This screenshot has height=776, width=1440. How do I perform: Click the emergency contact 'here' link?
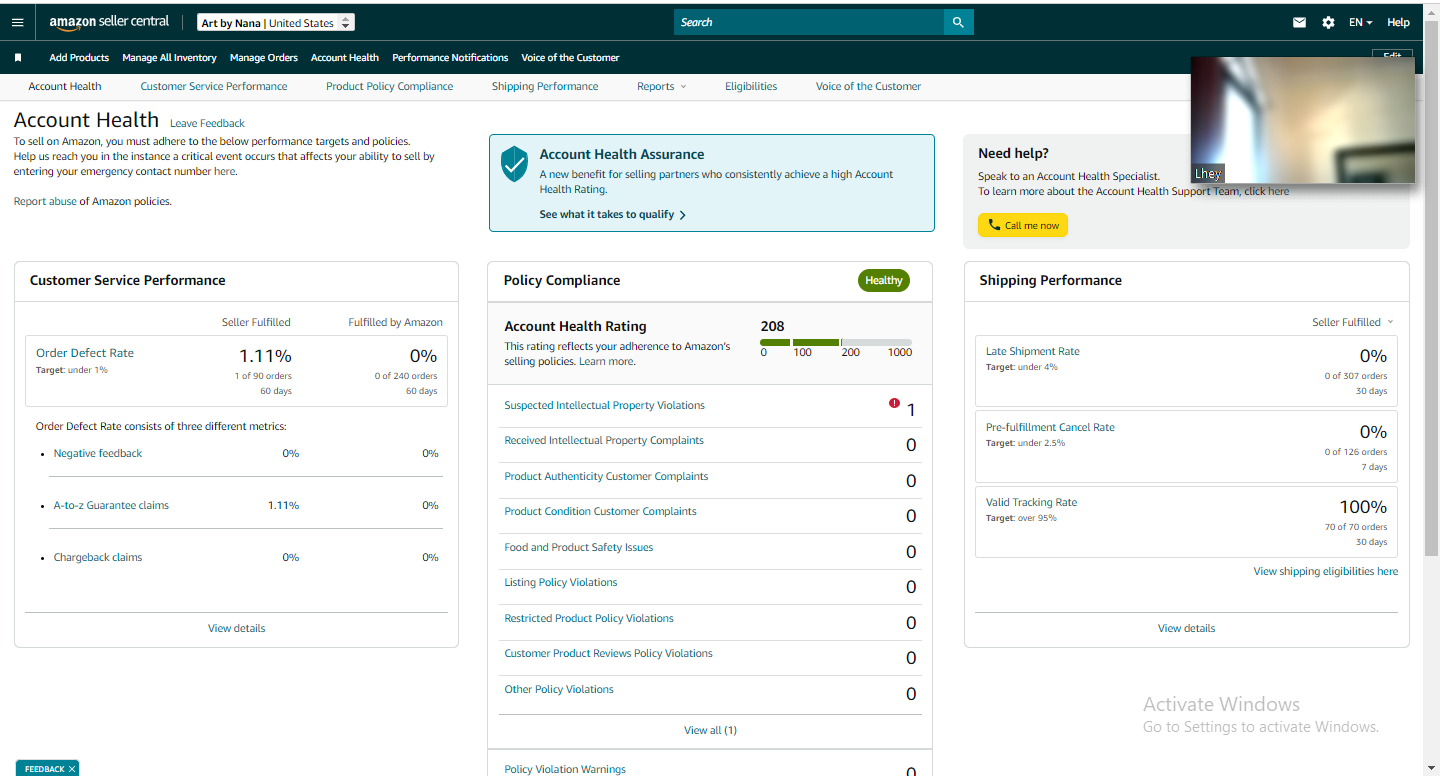225,171
